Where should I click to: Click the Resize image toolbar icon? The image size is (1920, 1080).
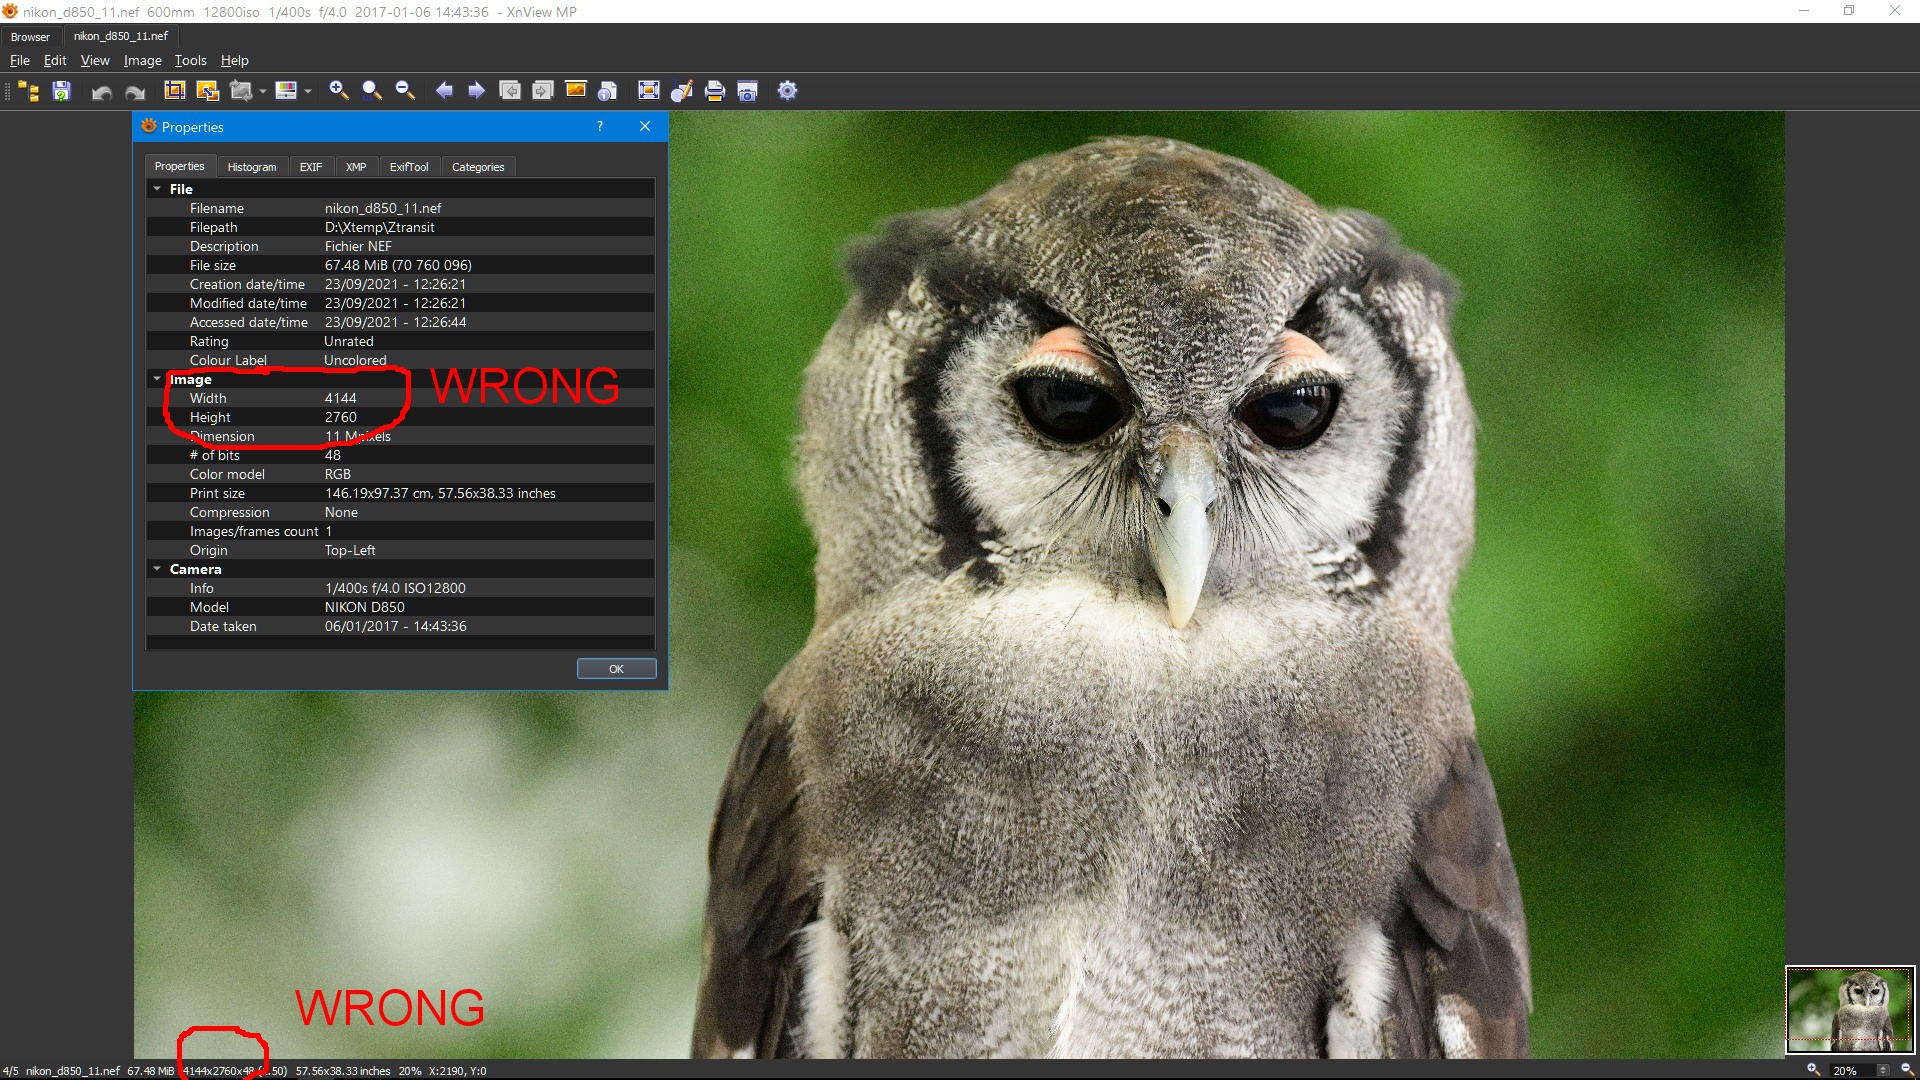[208, 91]
